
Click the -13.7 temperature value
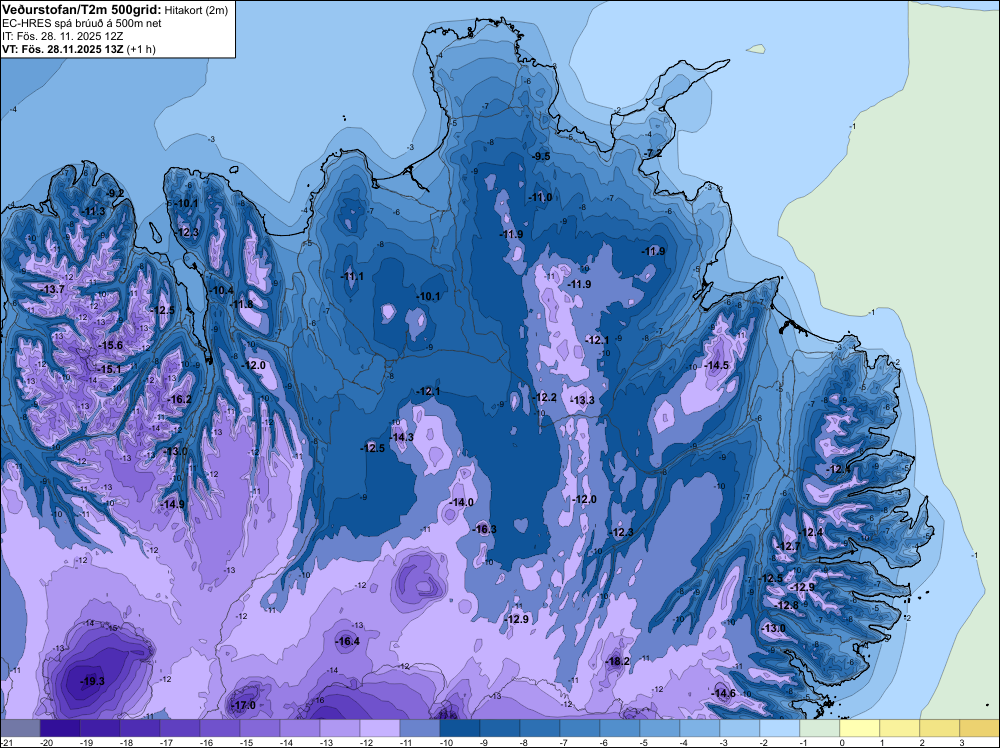53,289
